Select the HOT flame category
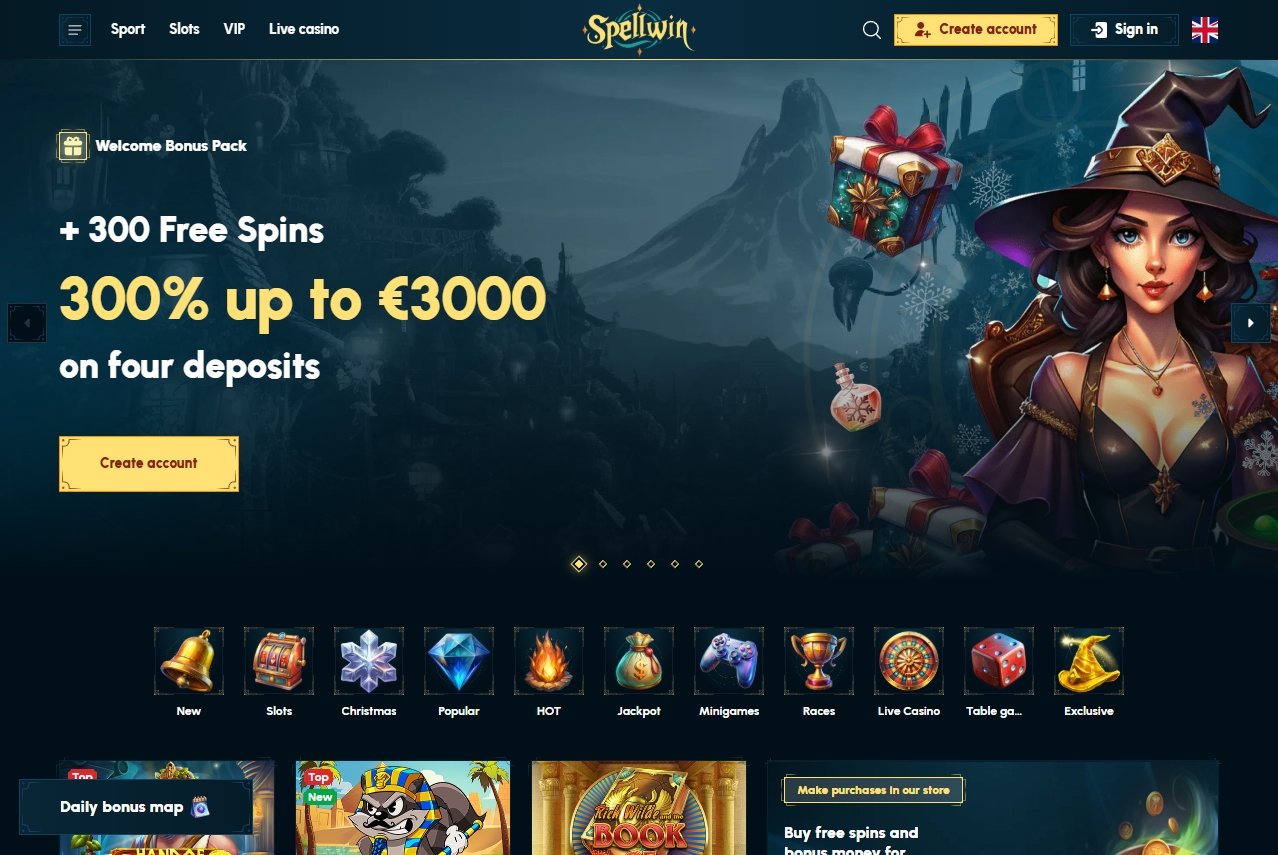 549,661
